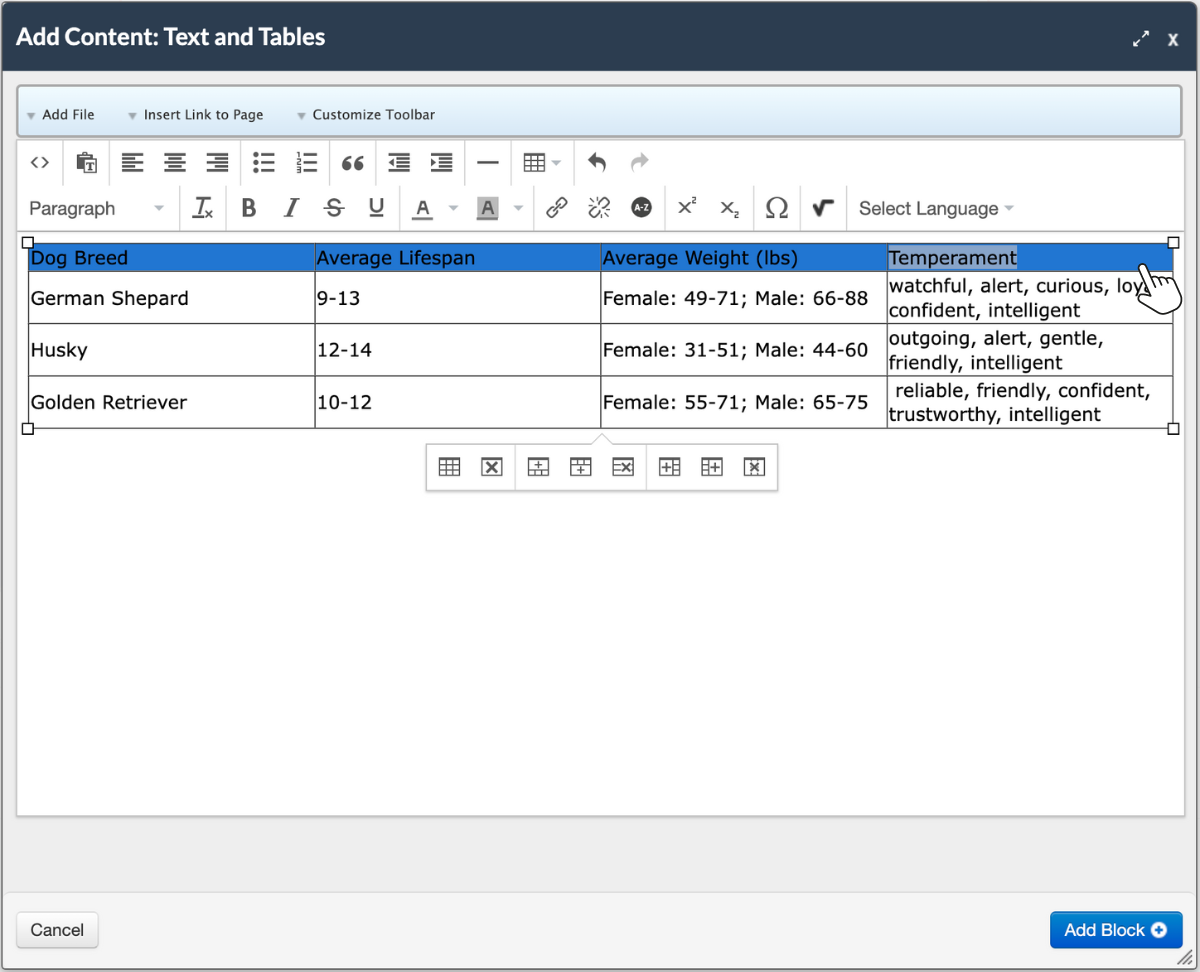This screenshot has width=1200, height=972.
Task: Click the Add Block button
Action: 1116,930
